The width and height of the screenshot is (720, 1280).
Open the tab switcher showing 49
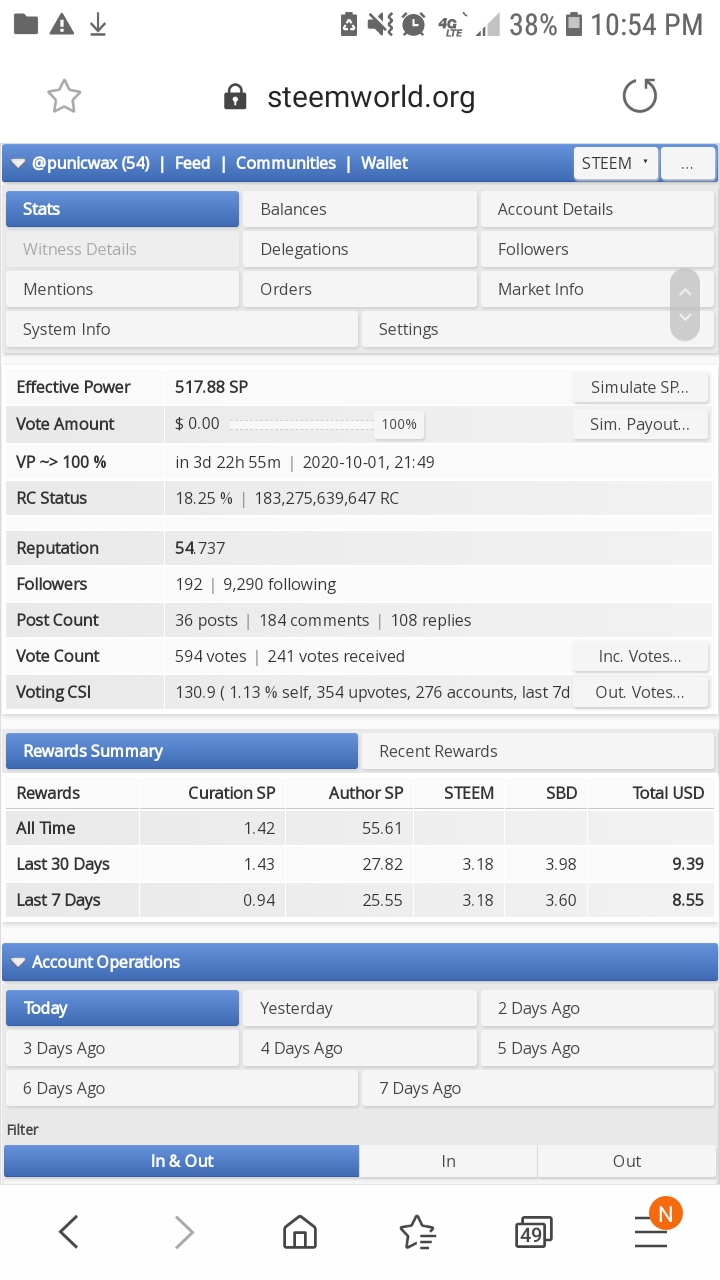533,1233
